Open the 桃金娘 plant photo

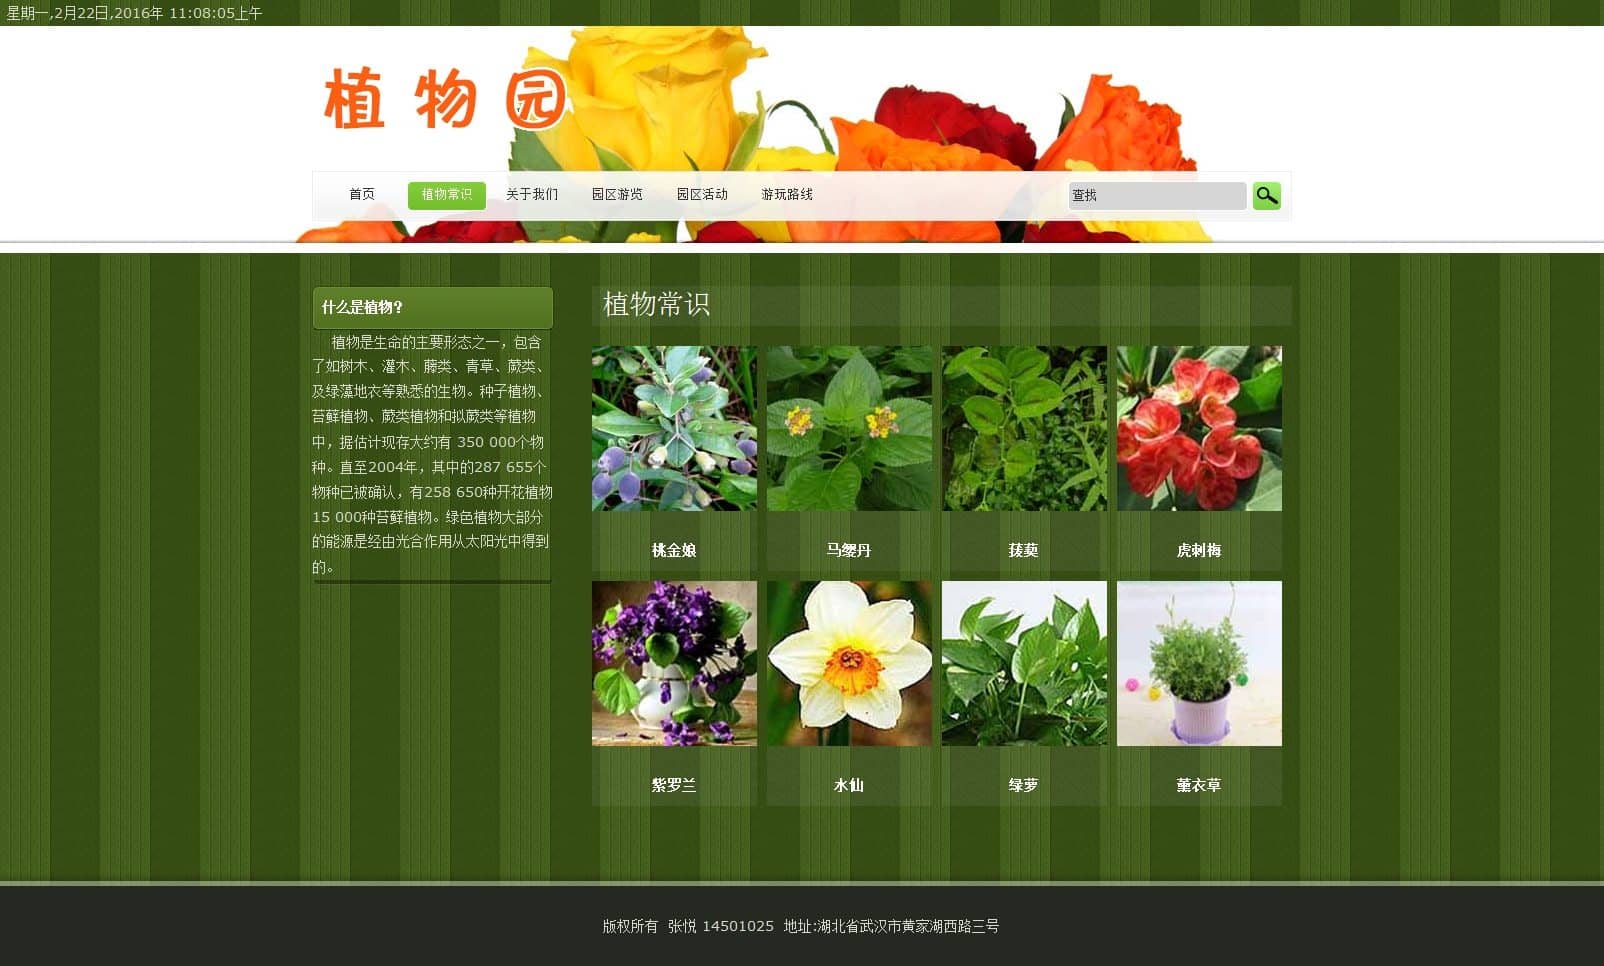(674, 428)
